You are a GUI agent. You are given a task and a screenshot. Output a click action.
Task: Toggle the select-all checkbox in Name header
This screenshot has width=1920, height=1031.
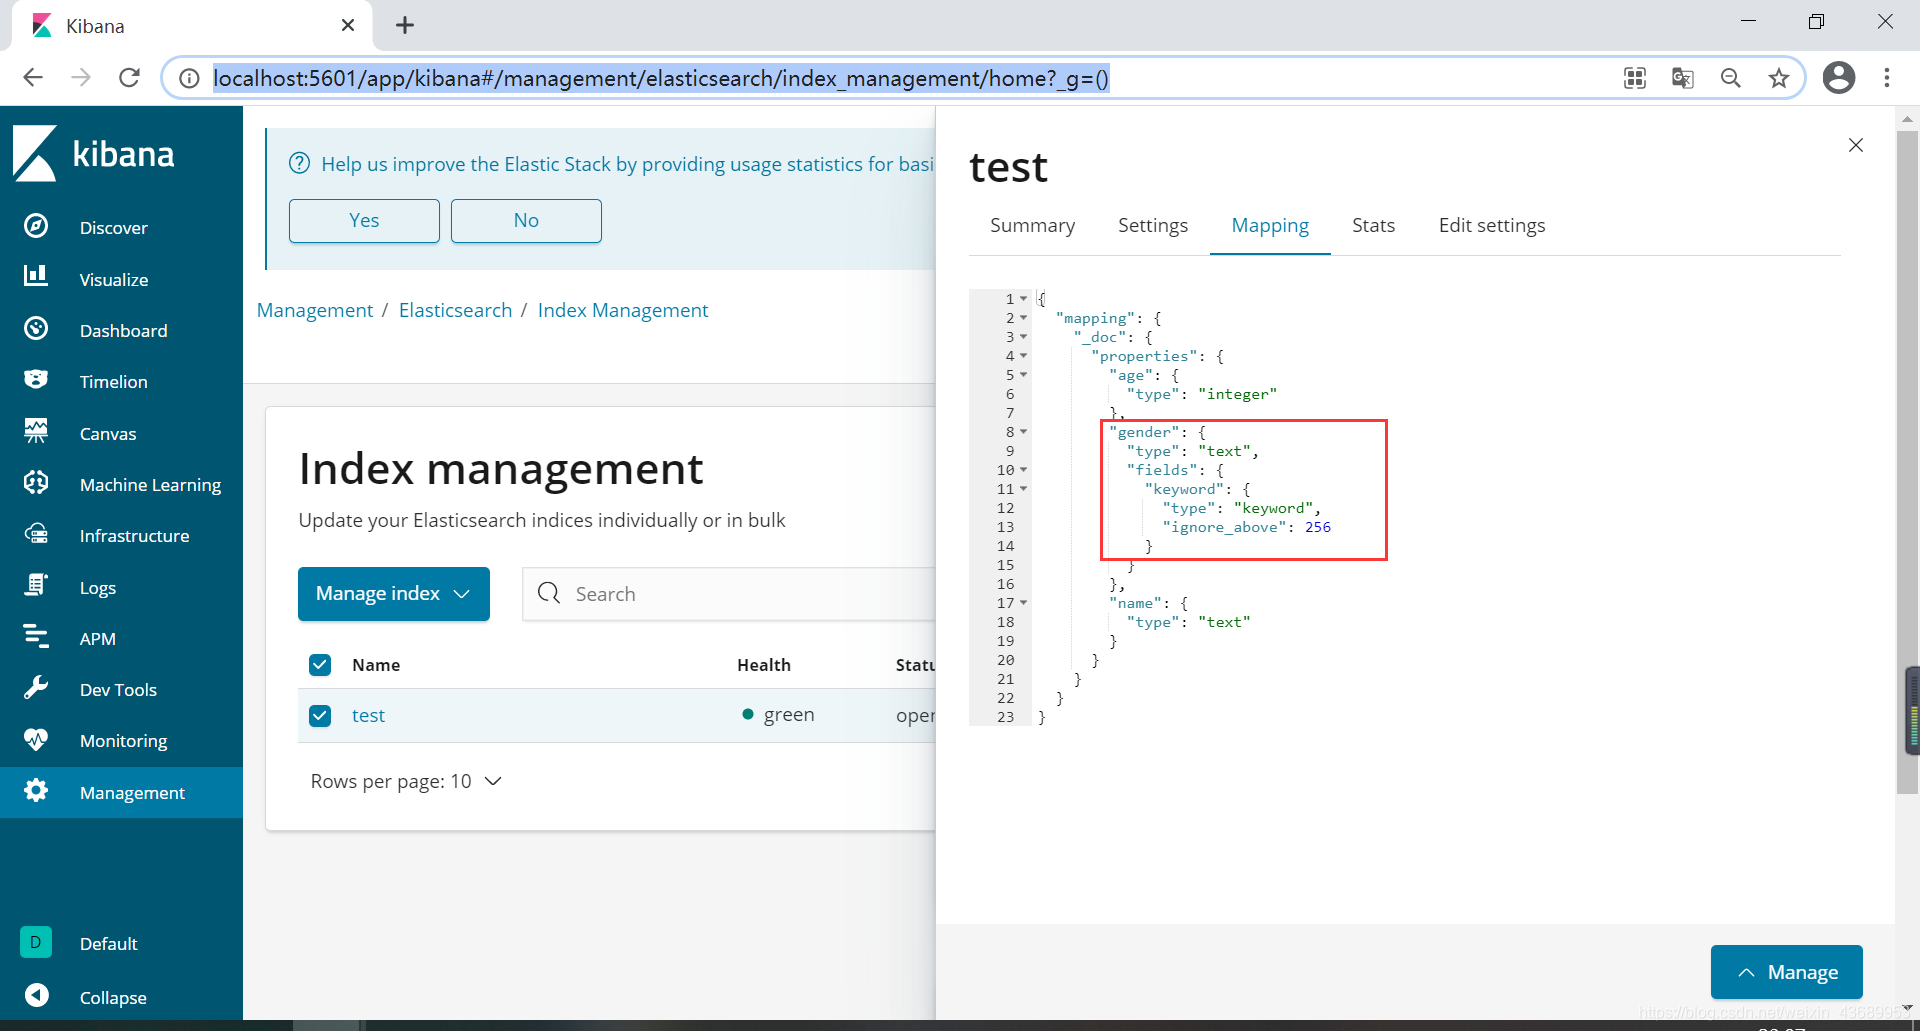[x=320, y=665]
